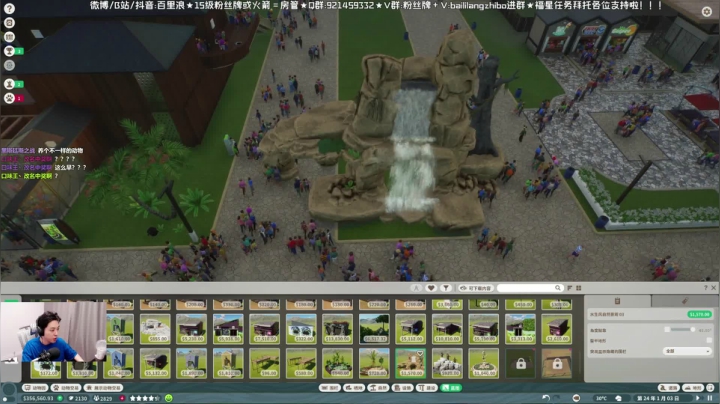Image resolution: width=720 pixels, height=404 pixels.
Task: Select the price tag tab
Action: [x=685, y=301]
